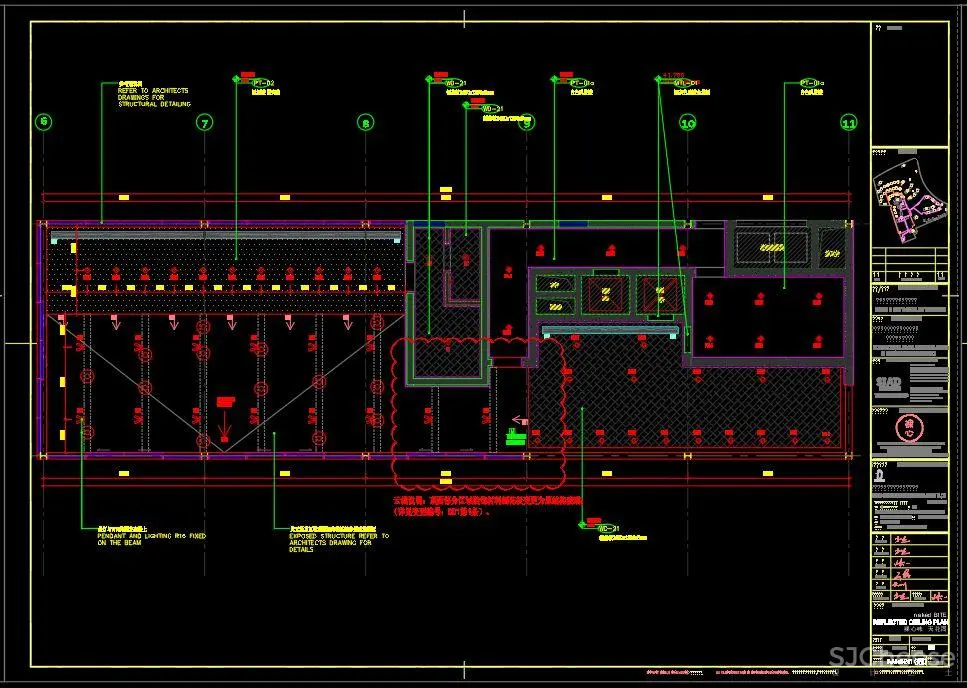Click grid bubble number 6
The width and height of the screenshot is (967, 688).
pyautogui.click(x=43, y=123)
